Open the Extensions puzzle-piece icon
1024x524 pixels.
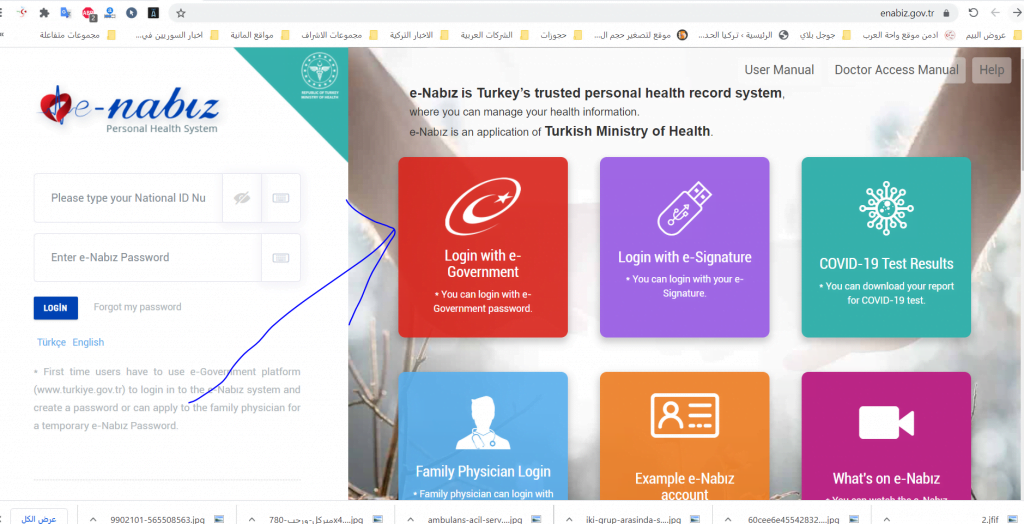point(44,12)
